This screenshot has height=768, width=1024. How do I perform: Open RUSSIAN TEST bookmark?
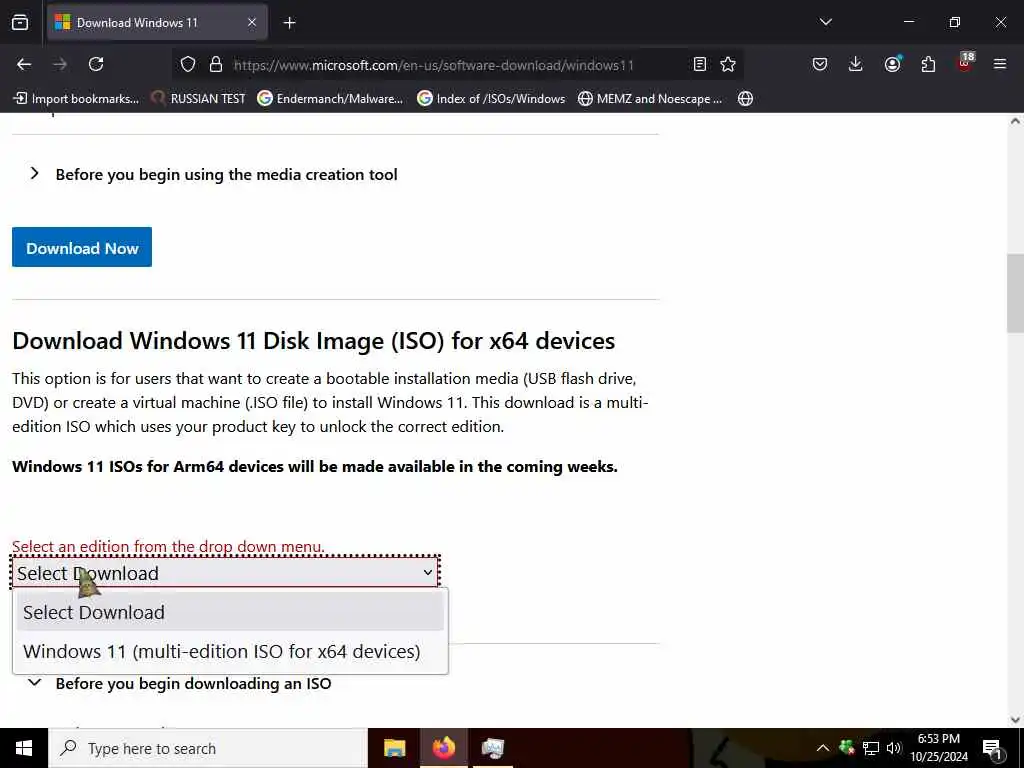pyautogui.click(x=198, y=99)
